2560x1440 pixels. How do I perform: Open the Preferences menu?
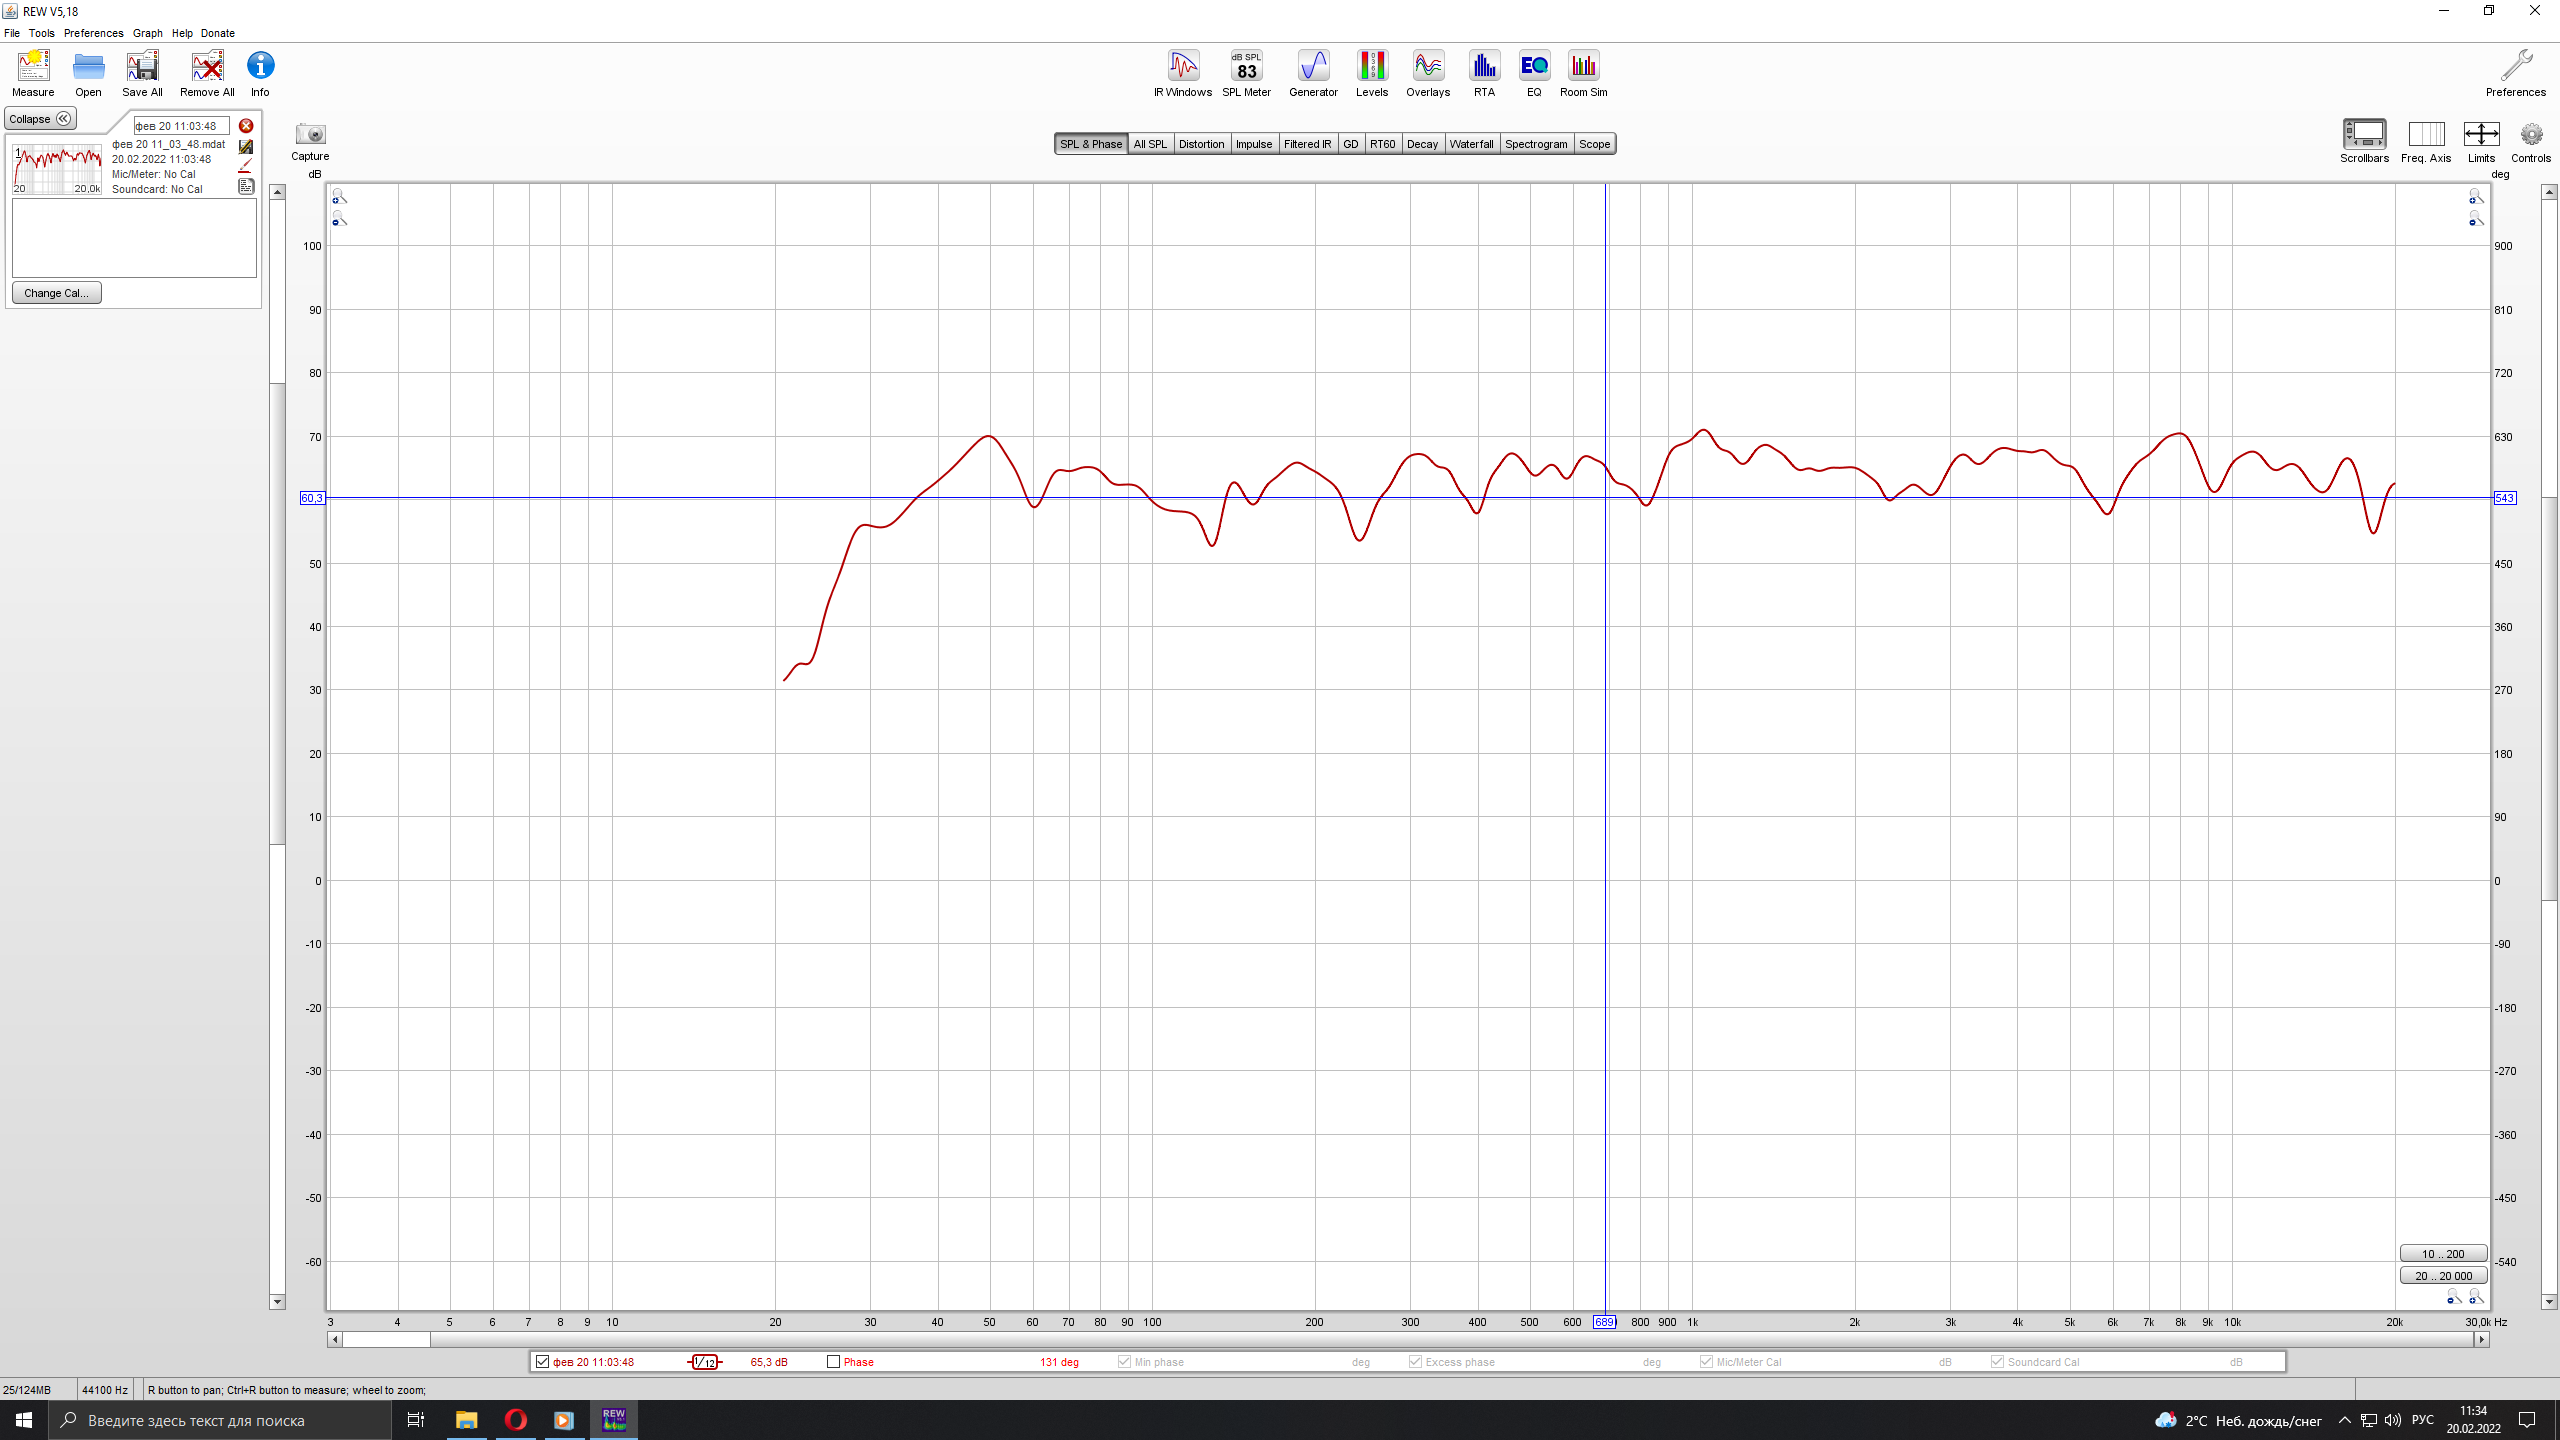tap(93, 33)
